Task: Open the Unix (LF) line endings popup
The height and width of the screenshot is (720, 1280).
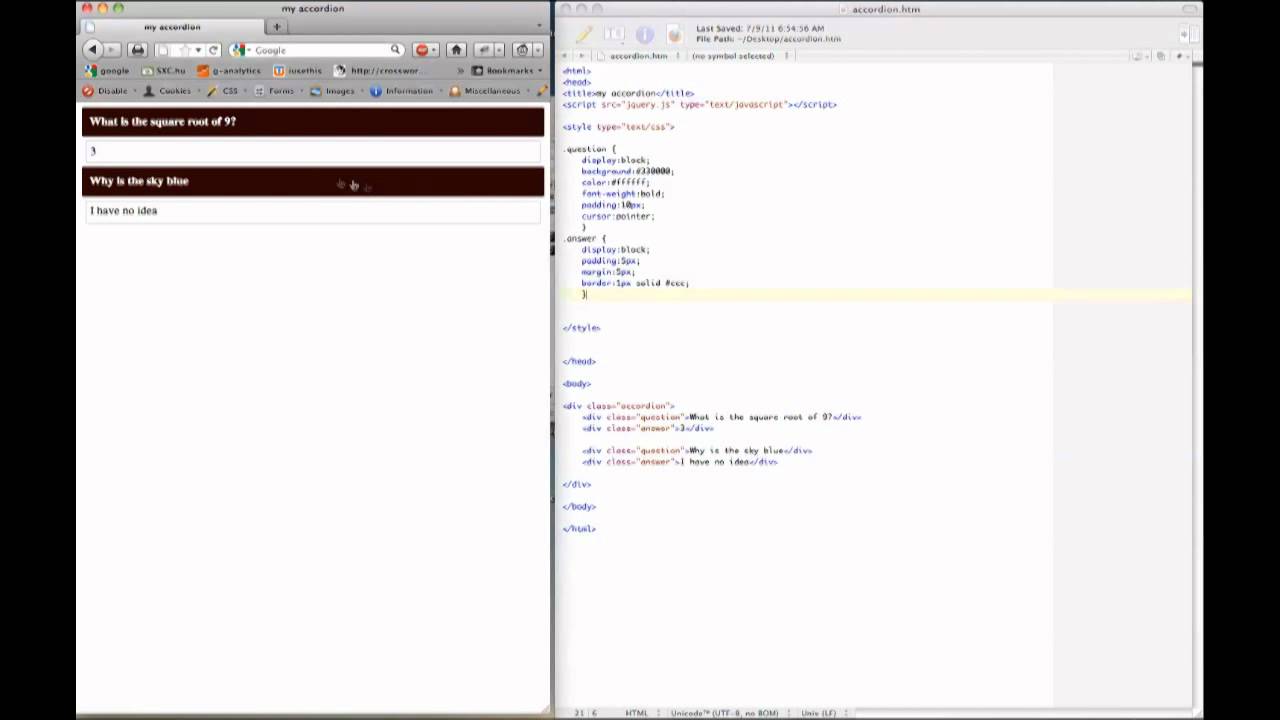Action: click(x=822, y=713)
